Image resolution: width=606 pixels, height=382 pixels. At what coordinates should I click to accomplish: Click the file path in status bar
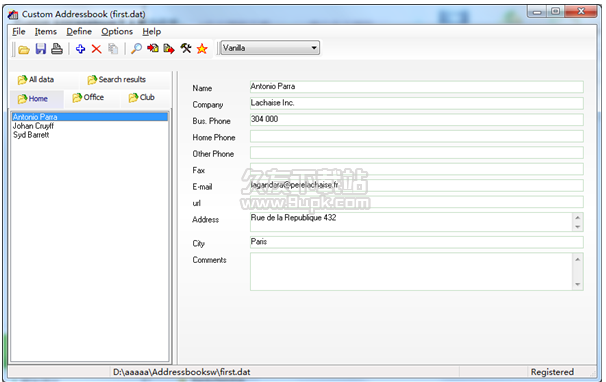(182, 372)
